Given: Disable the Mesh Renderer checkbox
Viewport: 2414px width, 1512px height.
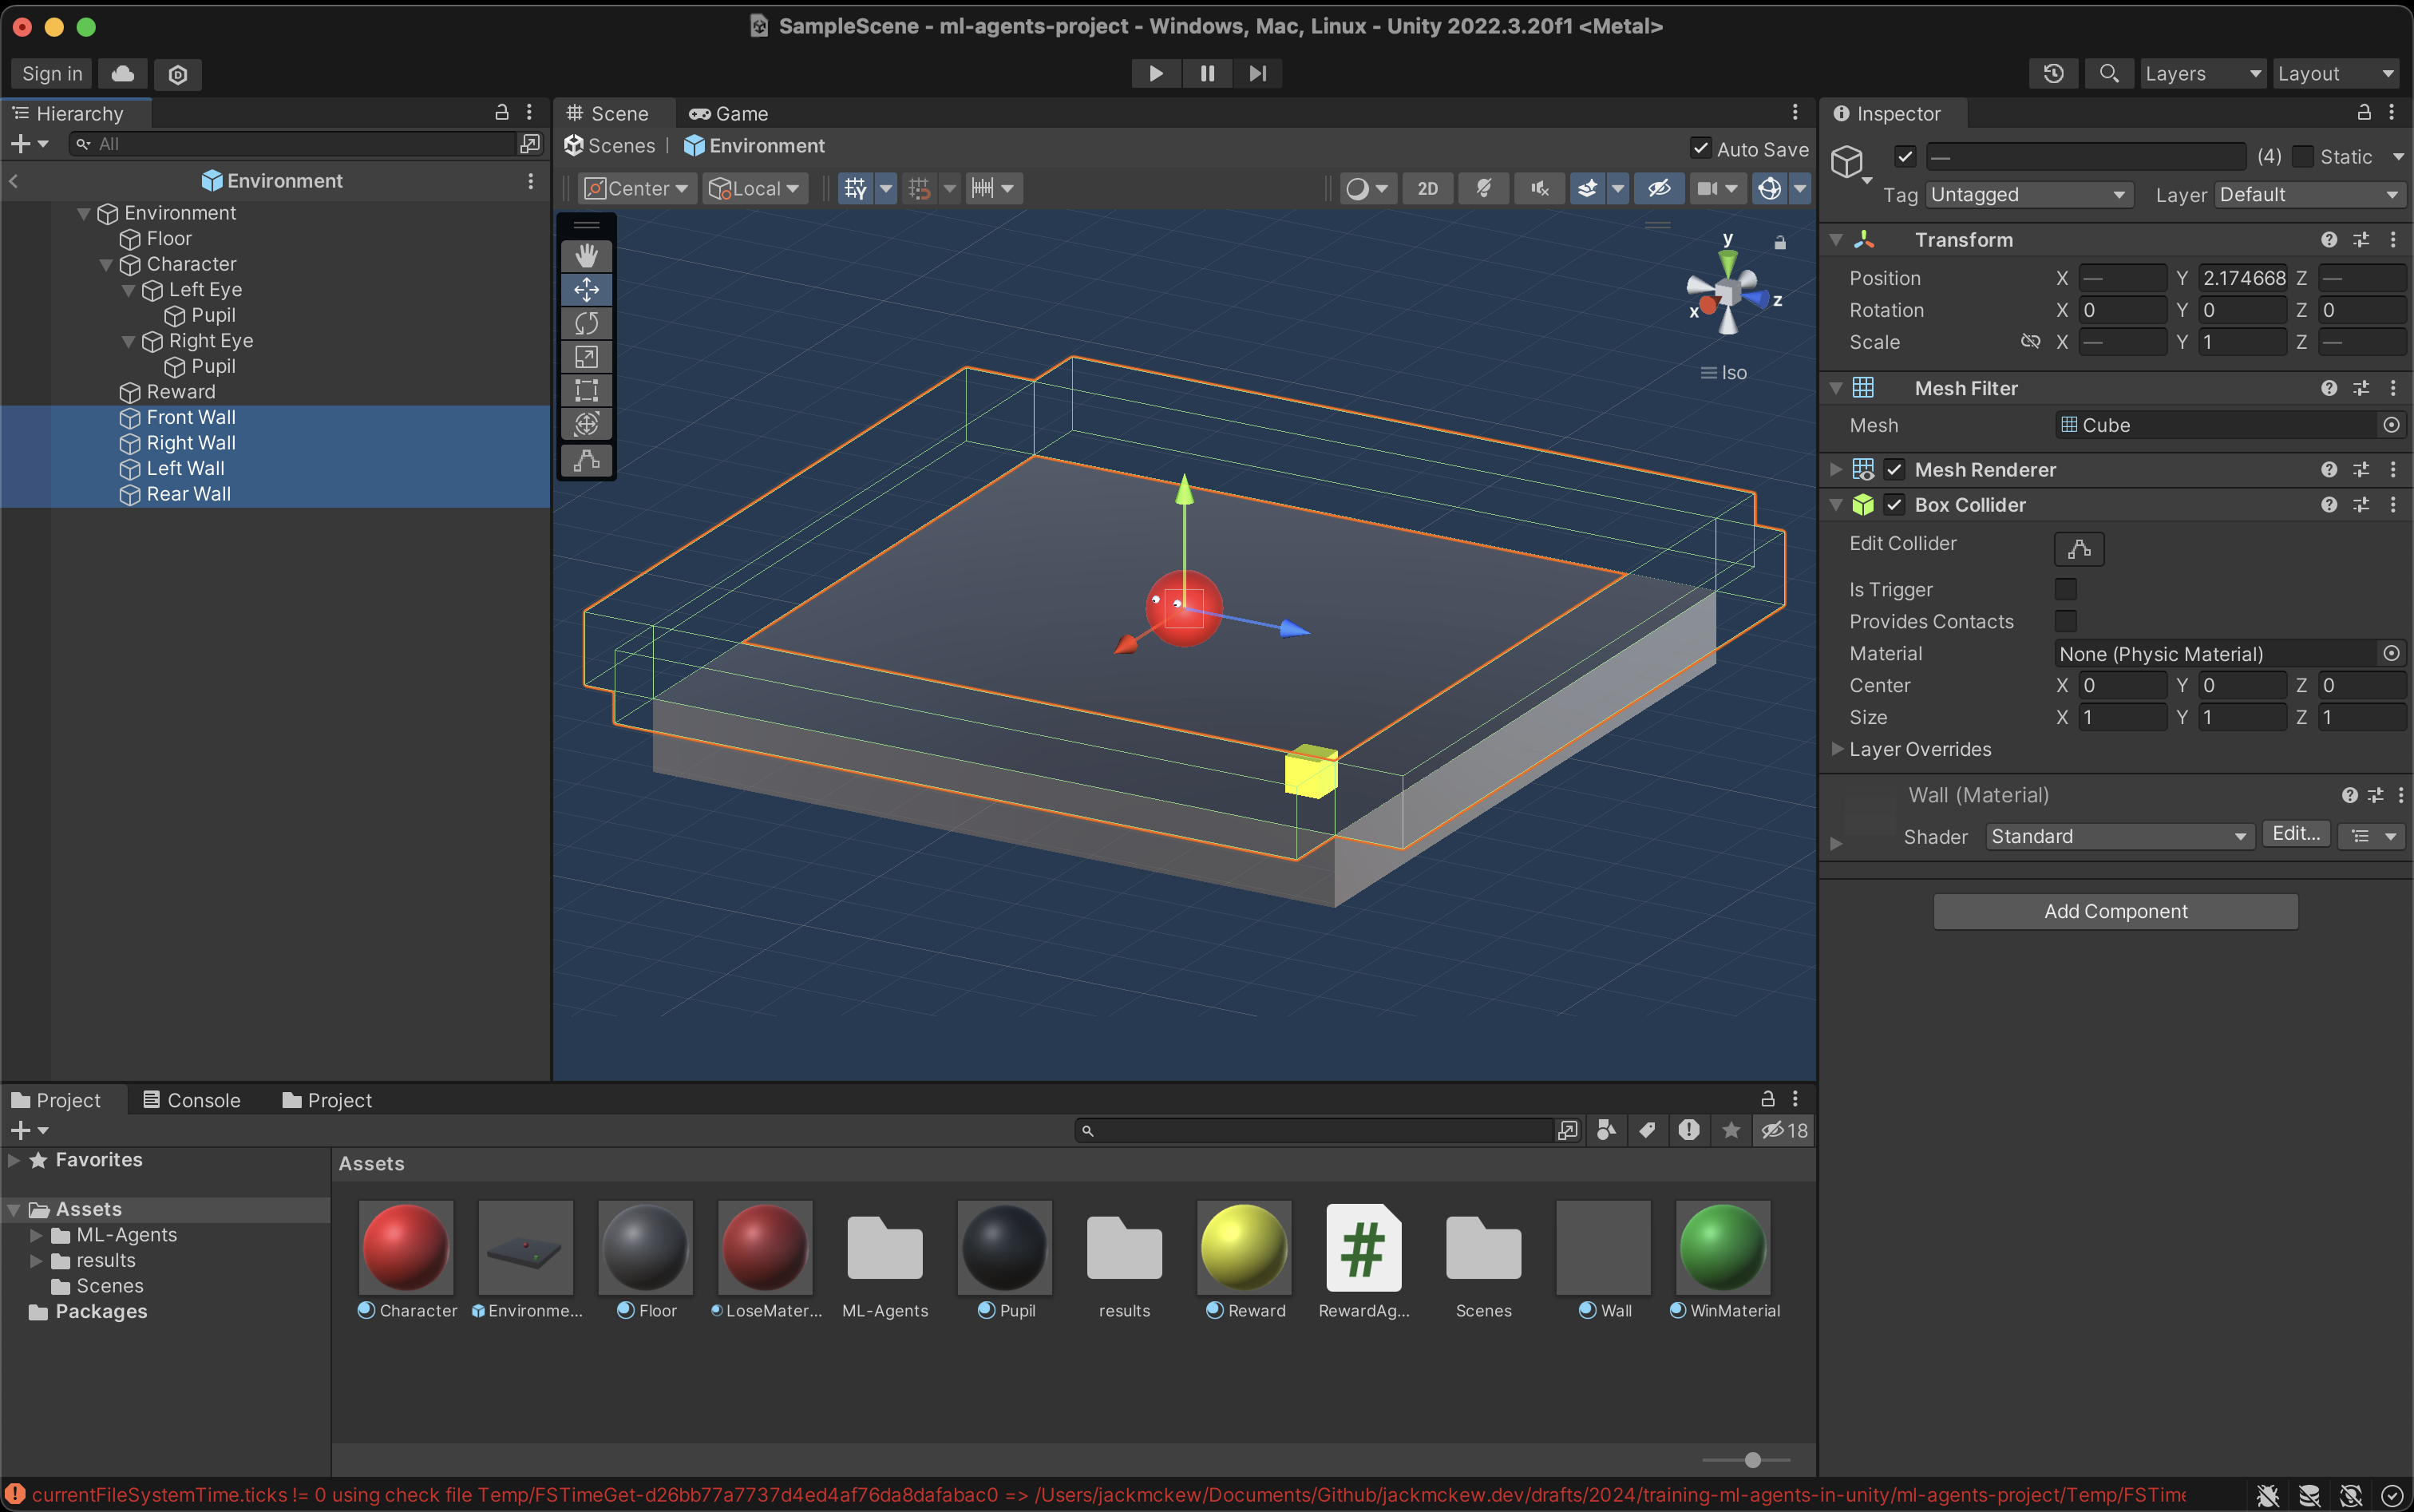Looking at the screenshot, I should 1894,469.
